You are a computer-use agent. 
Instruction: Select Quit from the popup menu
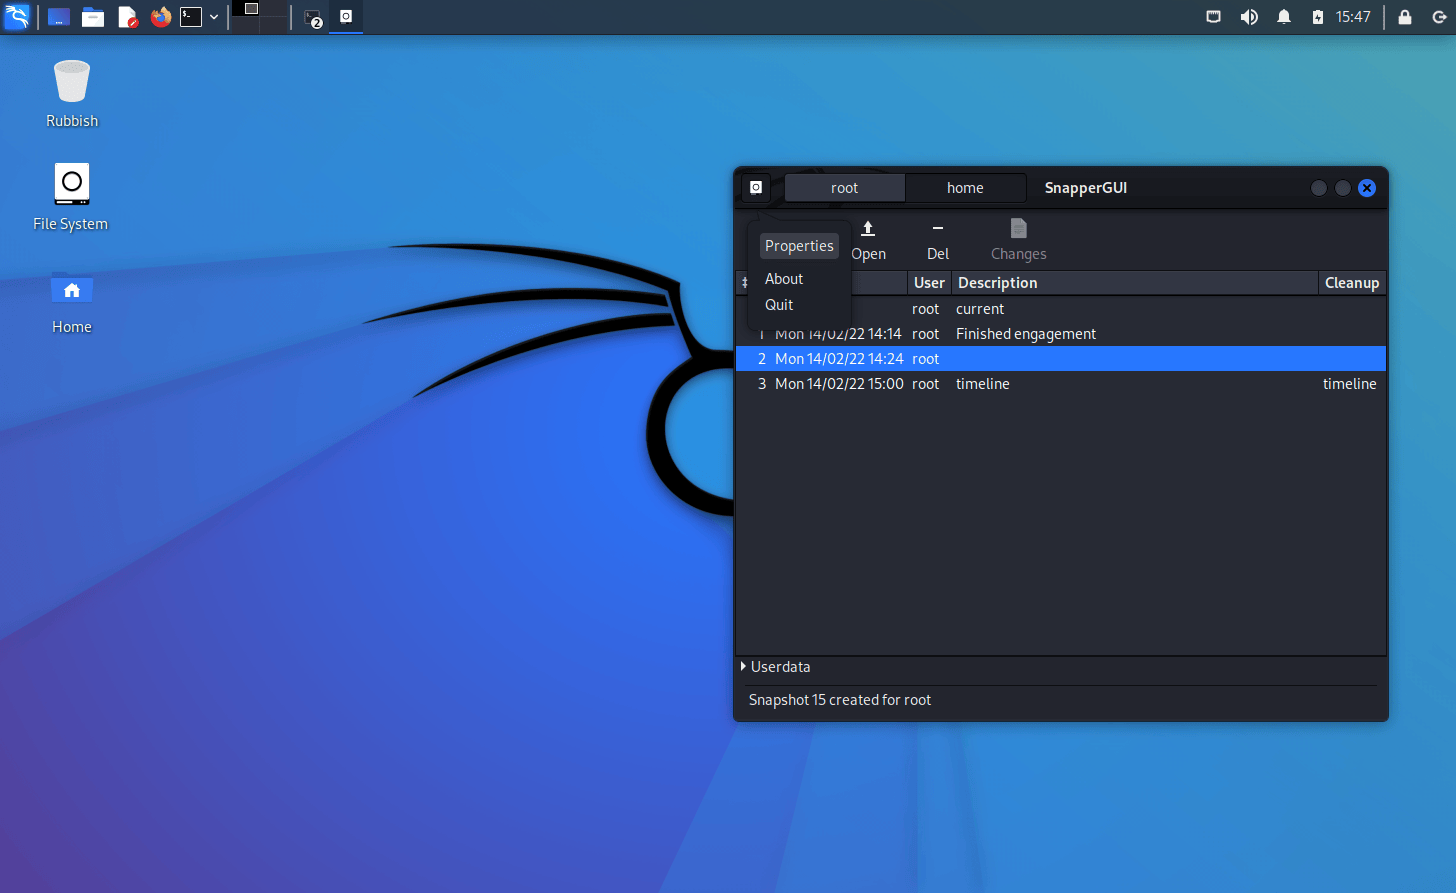pyautogui.click(x=779, y=305)
